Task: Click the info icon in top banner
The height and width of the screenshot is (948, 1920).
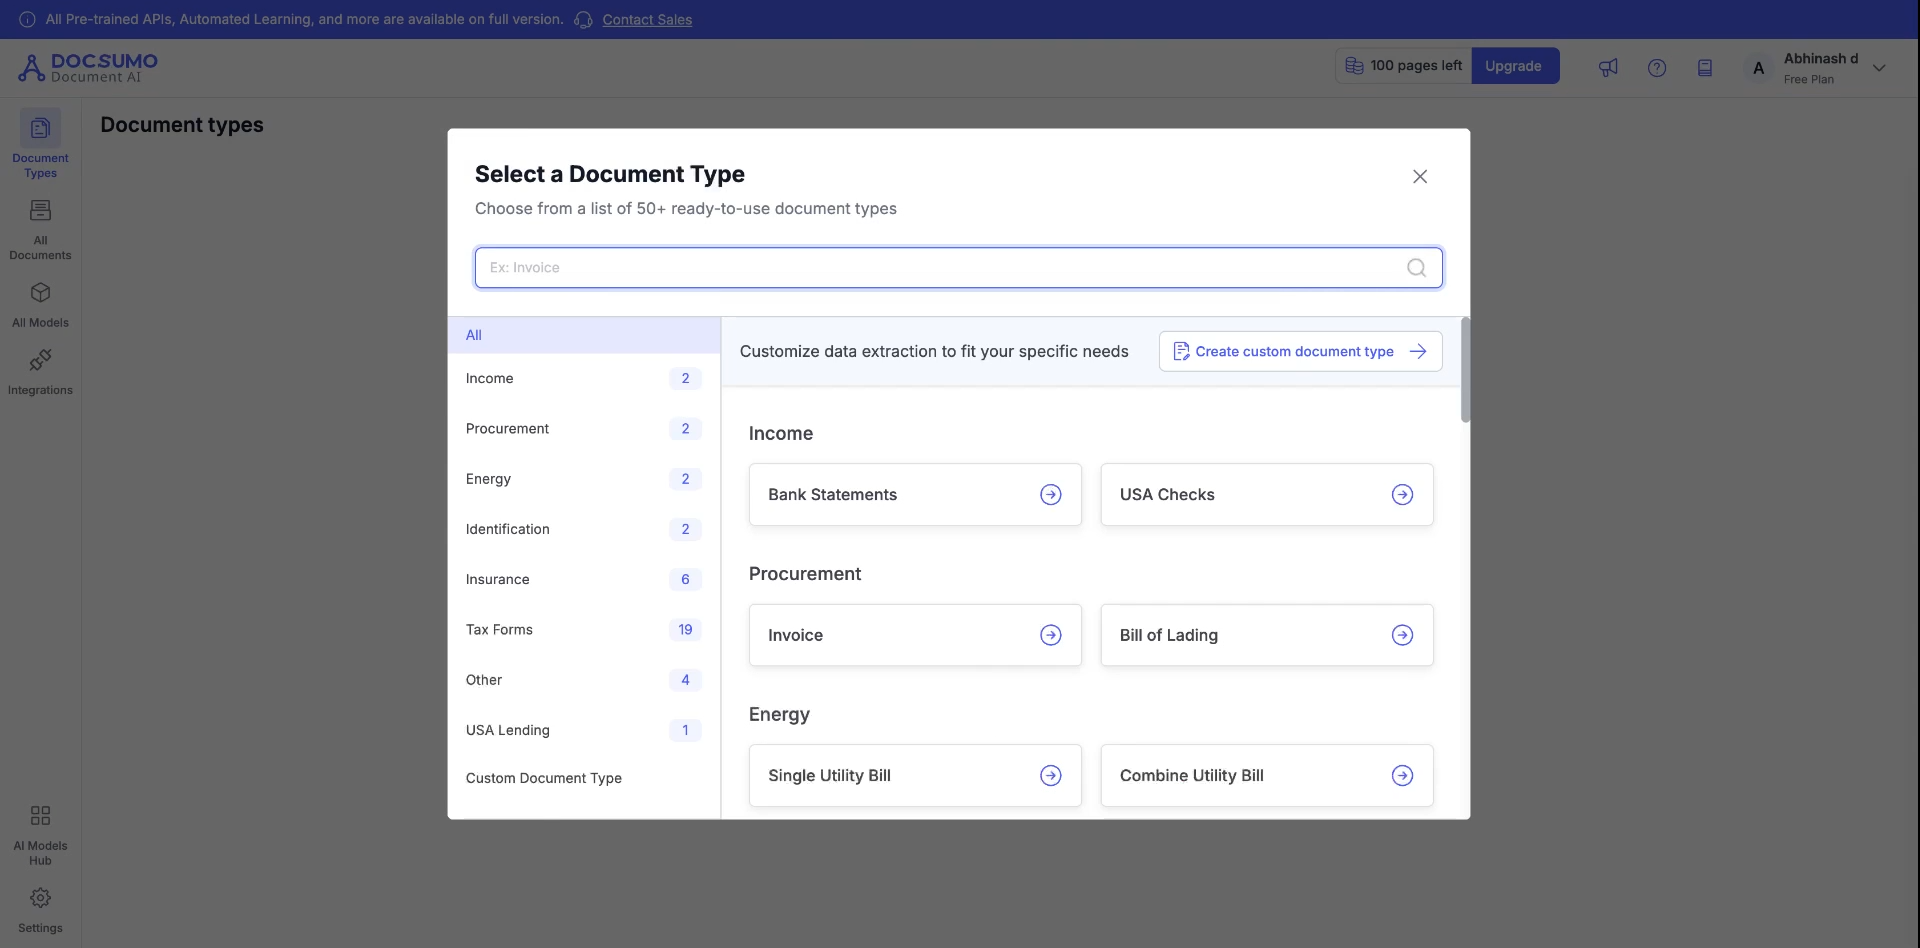Action: 27,19
